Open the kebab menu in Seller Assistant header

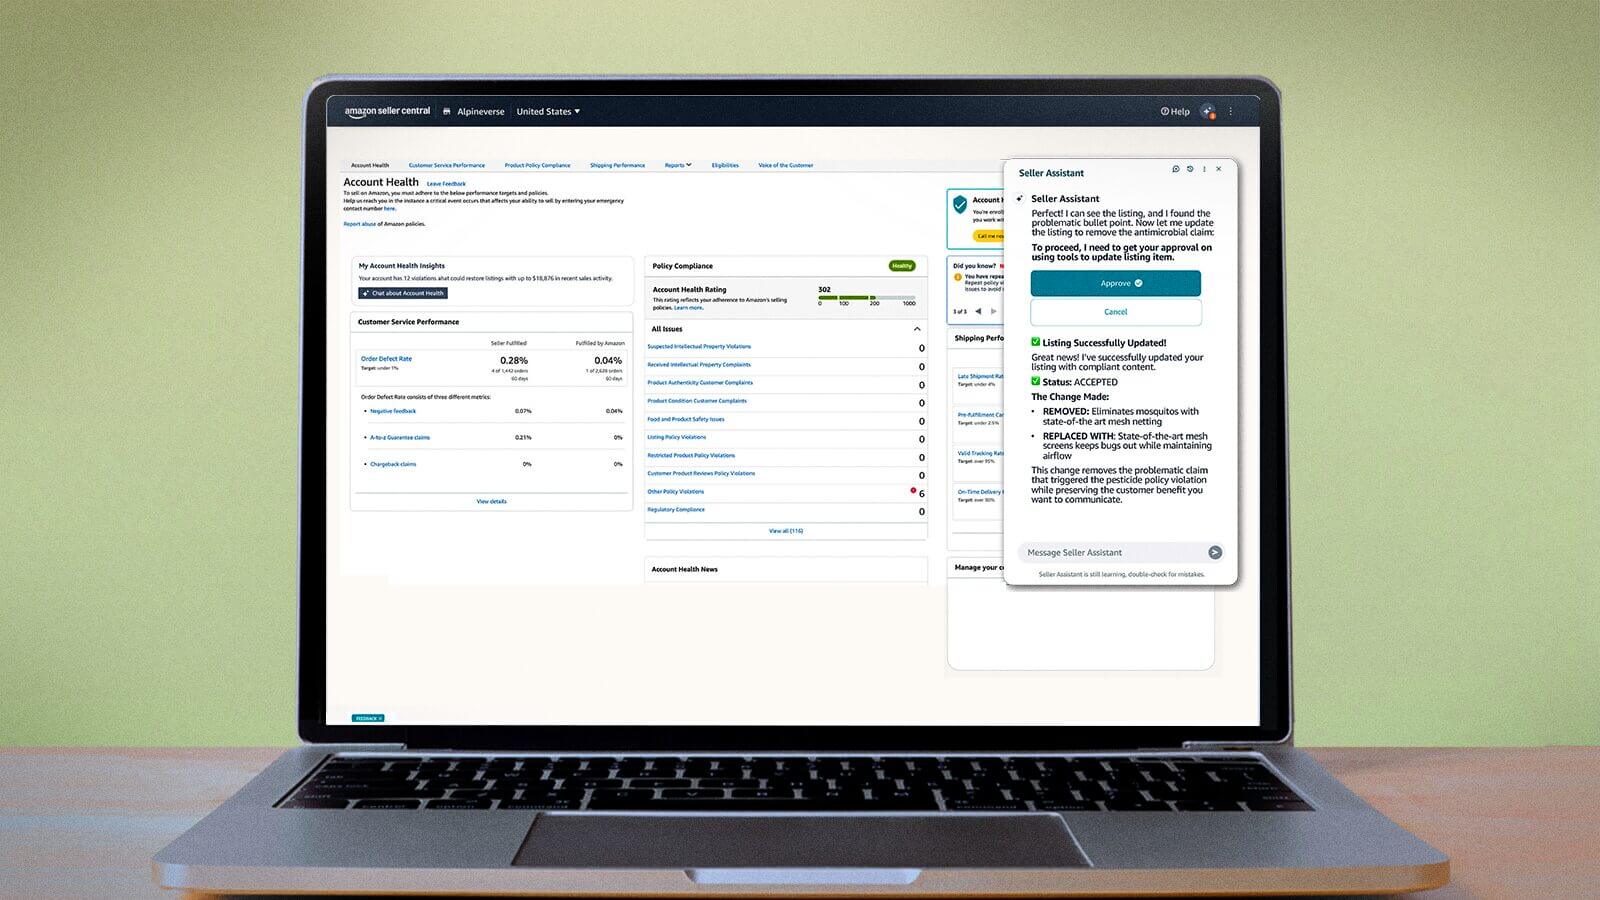(1204, 169)
